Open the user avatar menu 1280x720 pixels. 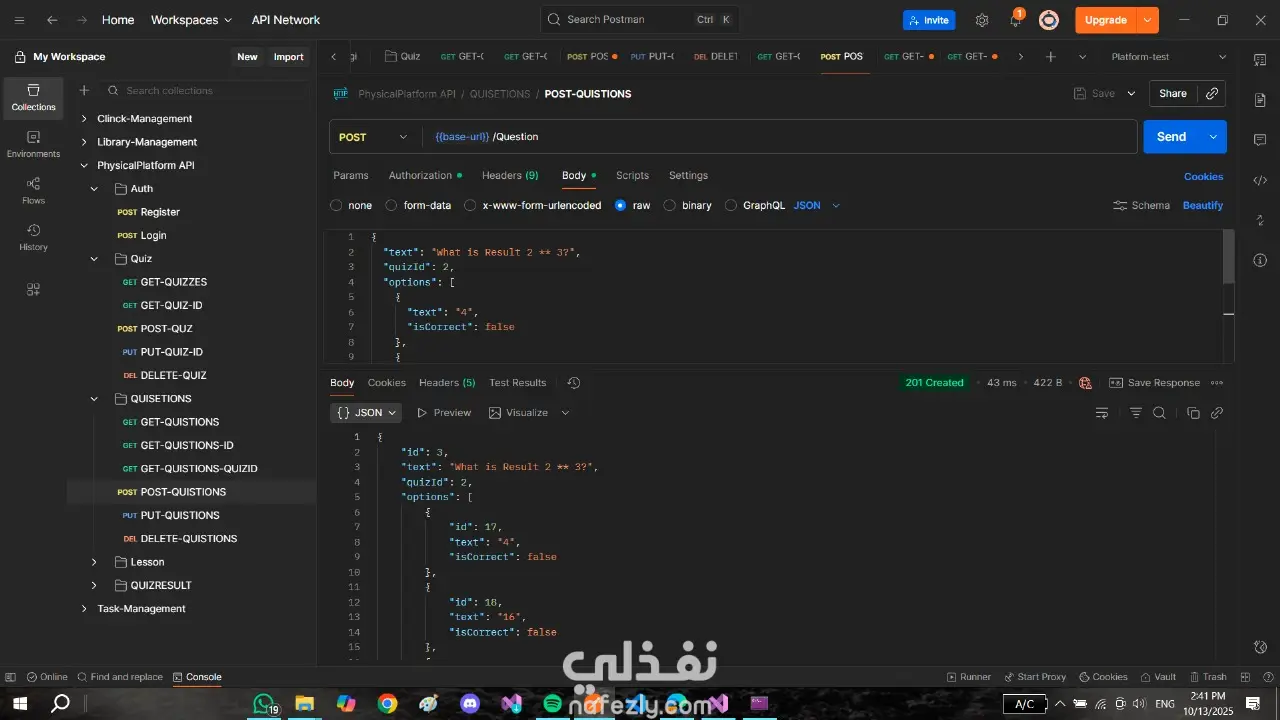point(1048,20)
